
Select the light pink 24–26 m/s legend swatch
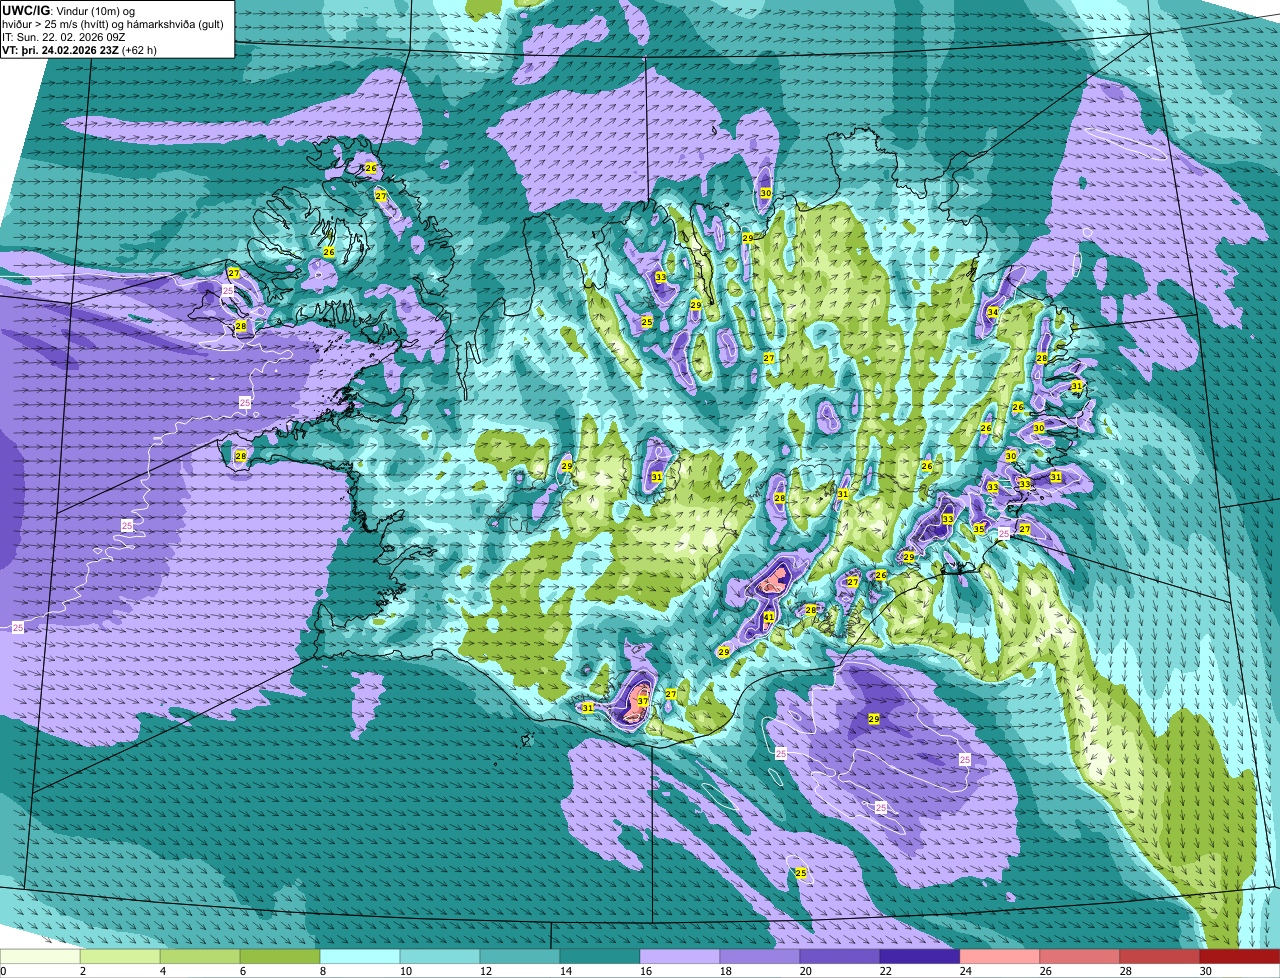point(1000,956)
